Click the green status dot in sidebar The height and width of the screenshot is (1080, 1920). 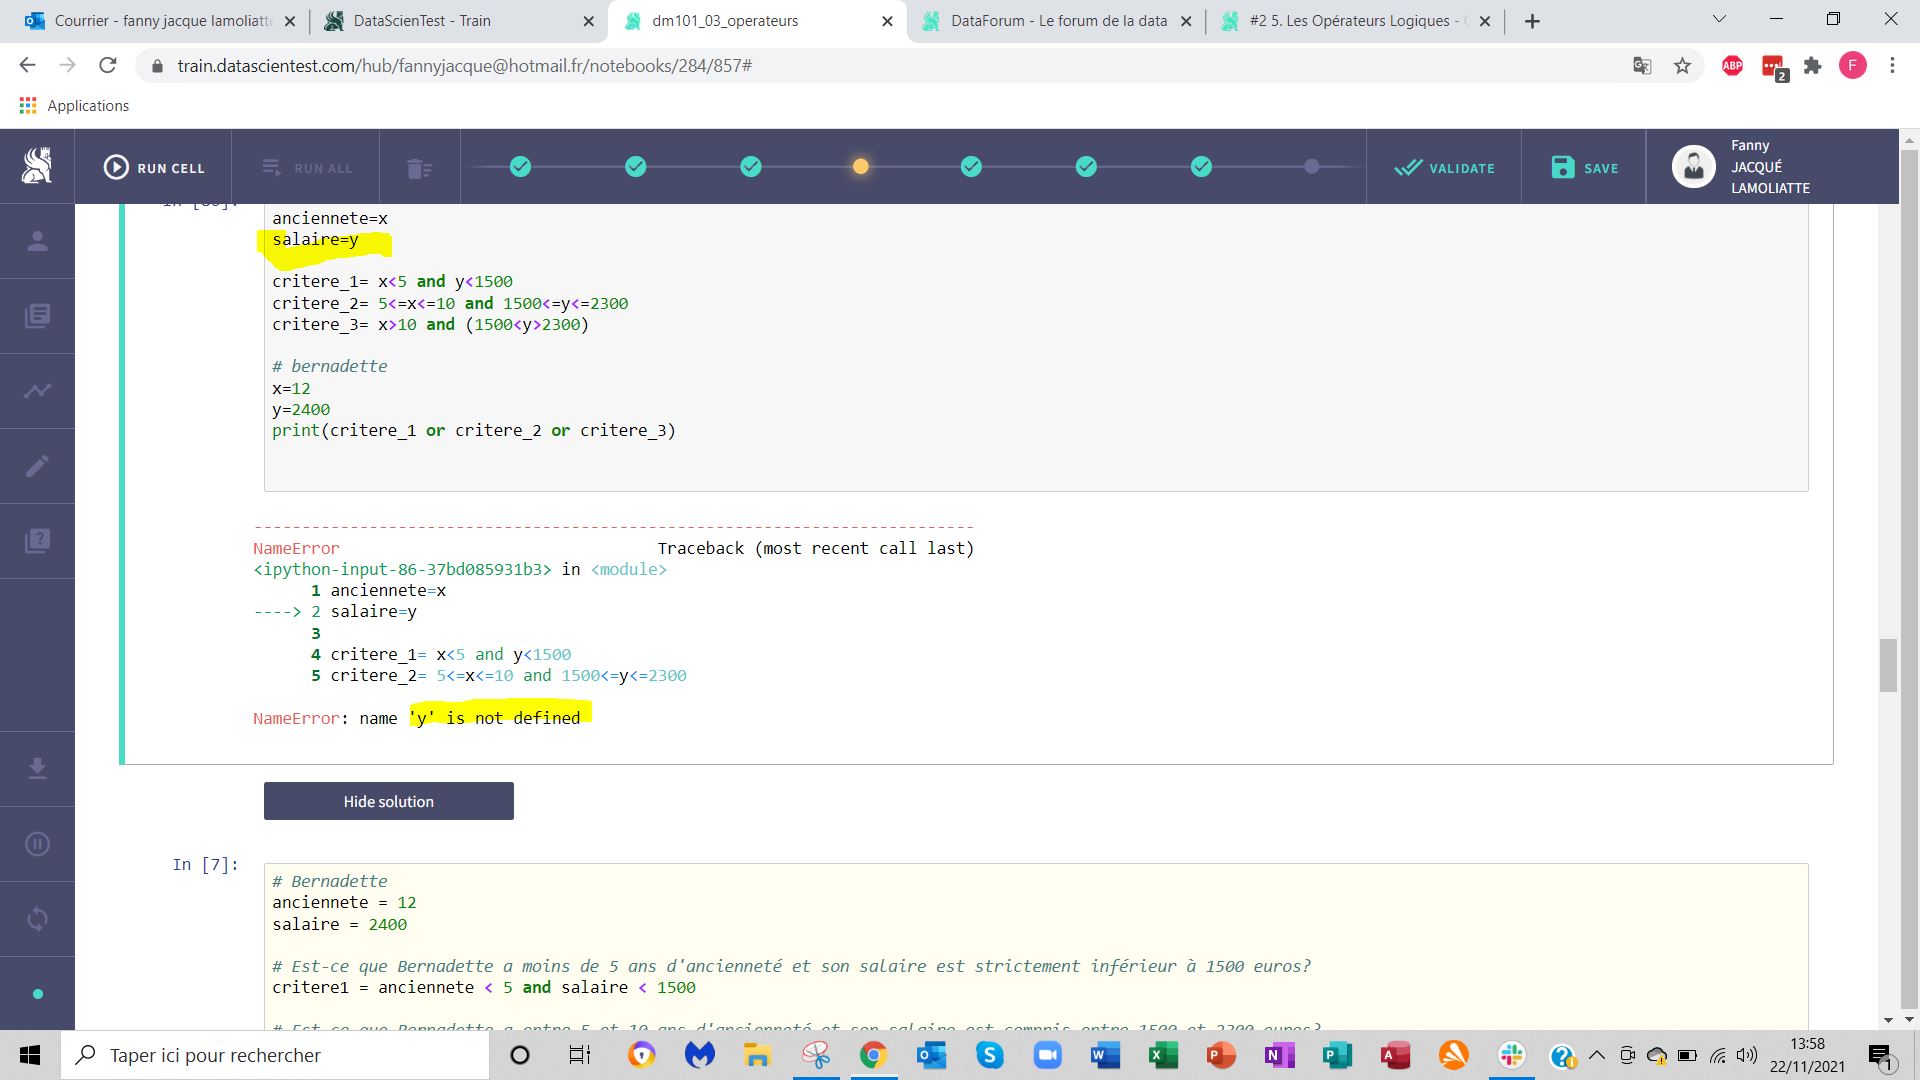[38, 994]
